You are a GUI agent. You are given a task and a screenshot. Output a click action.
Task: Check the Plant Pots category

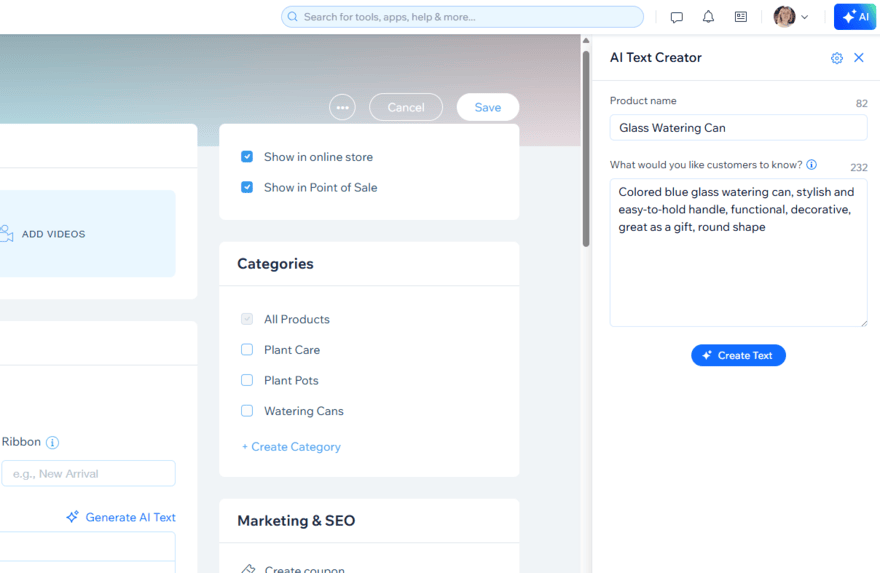247,380
